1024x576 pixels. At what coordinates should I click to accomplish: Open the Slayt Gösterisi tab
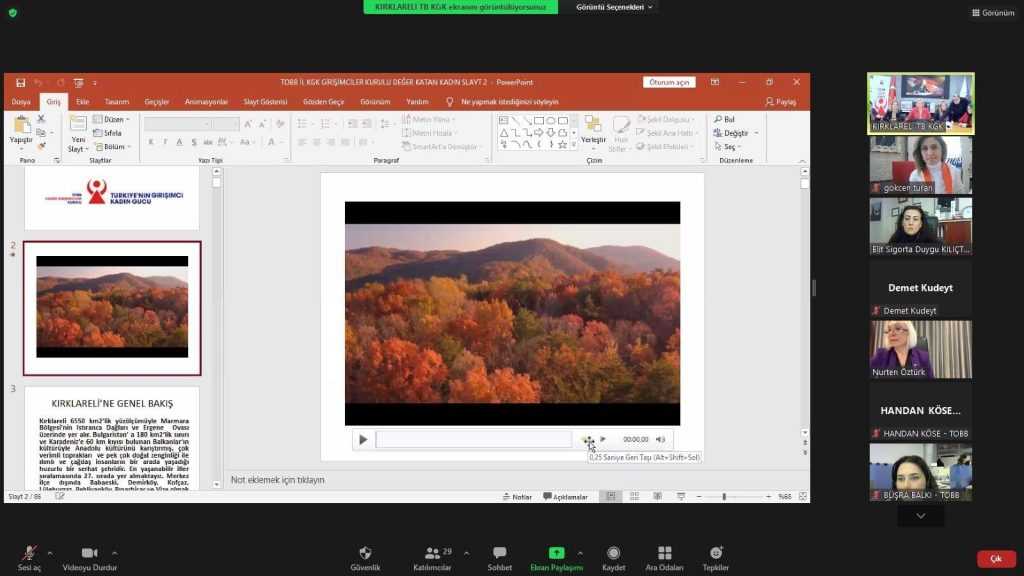[x=265, y=102]
